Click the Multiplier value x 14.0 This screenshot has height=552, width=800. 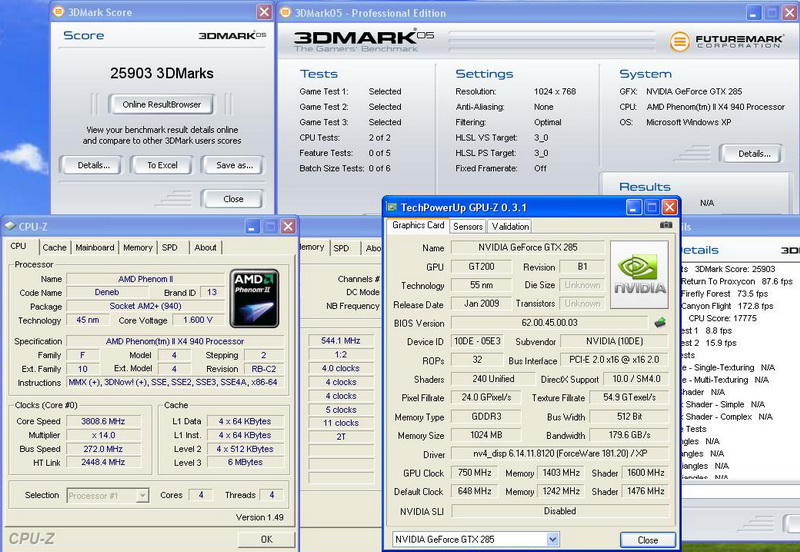click(103, 435)
